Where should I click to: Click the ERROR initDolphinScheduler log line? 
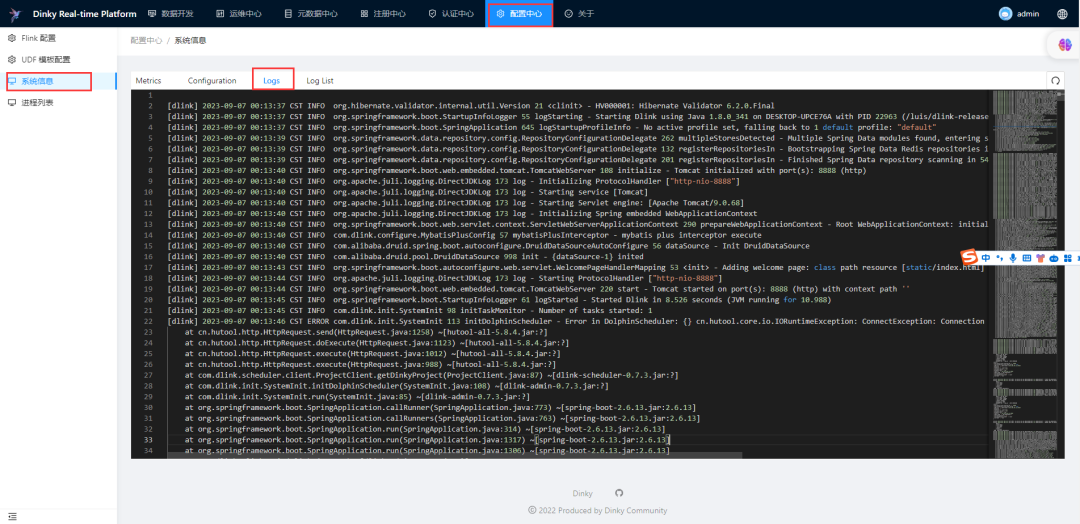[x=576, y=321]
